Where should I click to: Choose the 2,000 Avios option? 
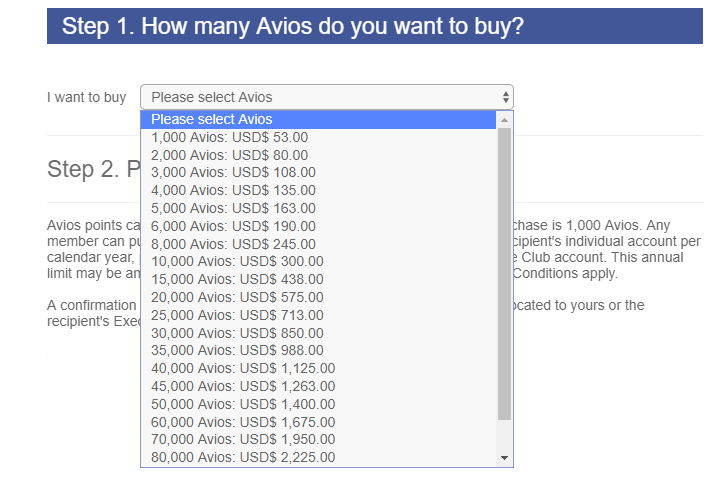pos(229,155)
